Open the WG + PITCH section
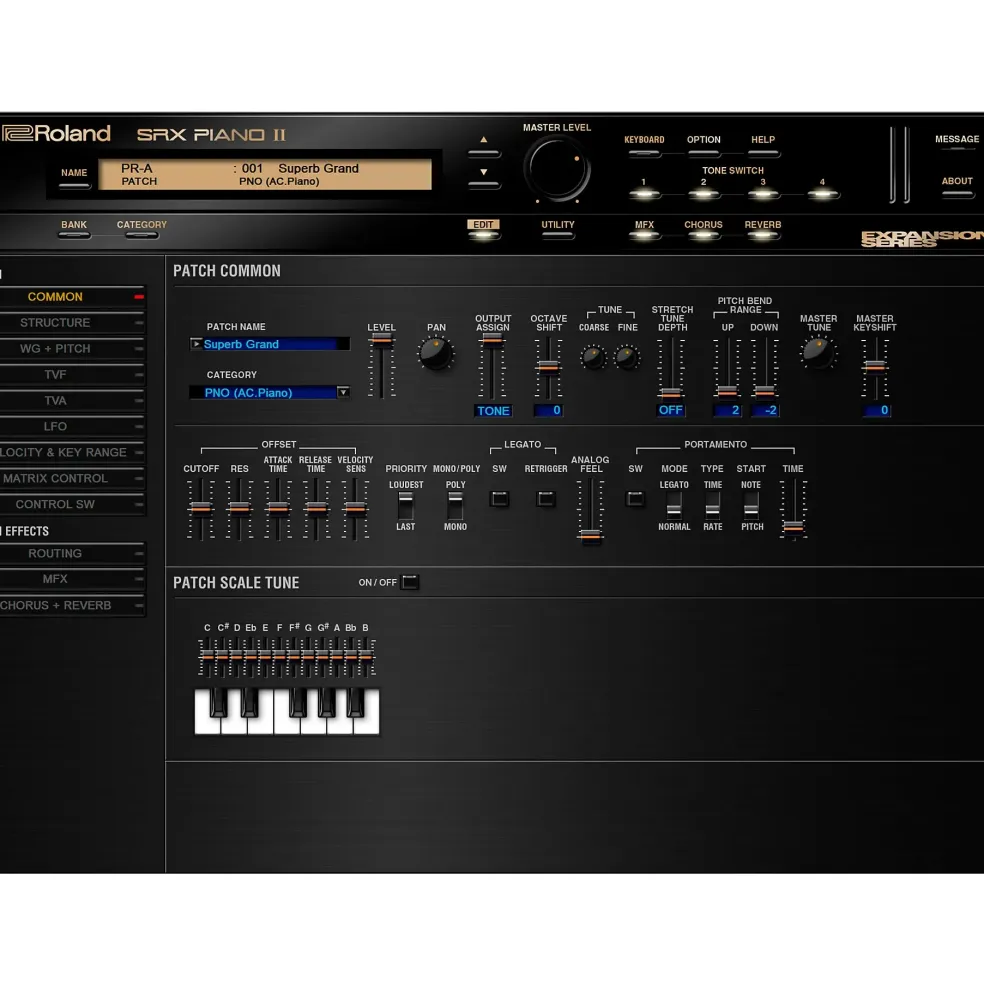 point(72,349)
